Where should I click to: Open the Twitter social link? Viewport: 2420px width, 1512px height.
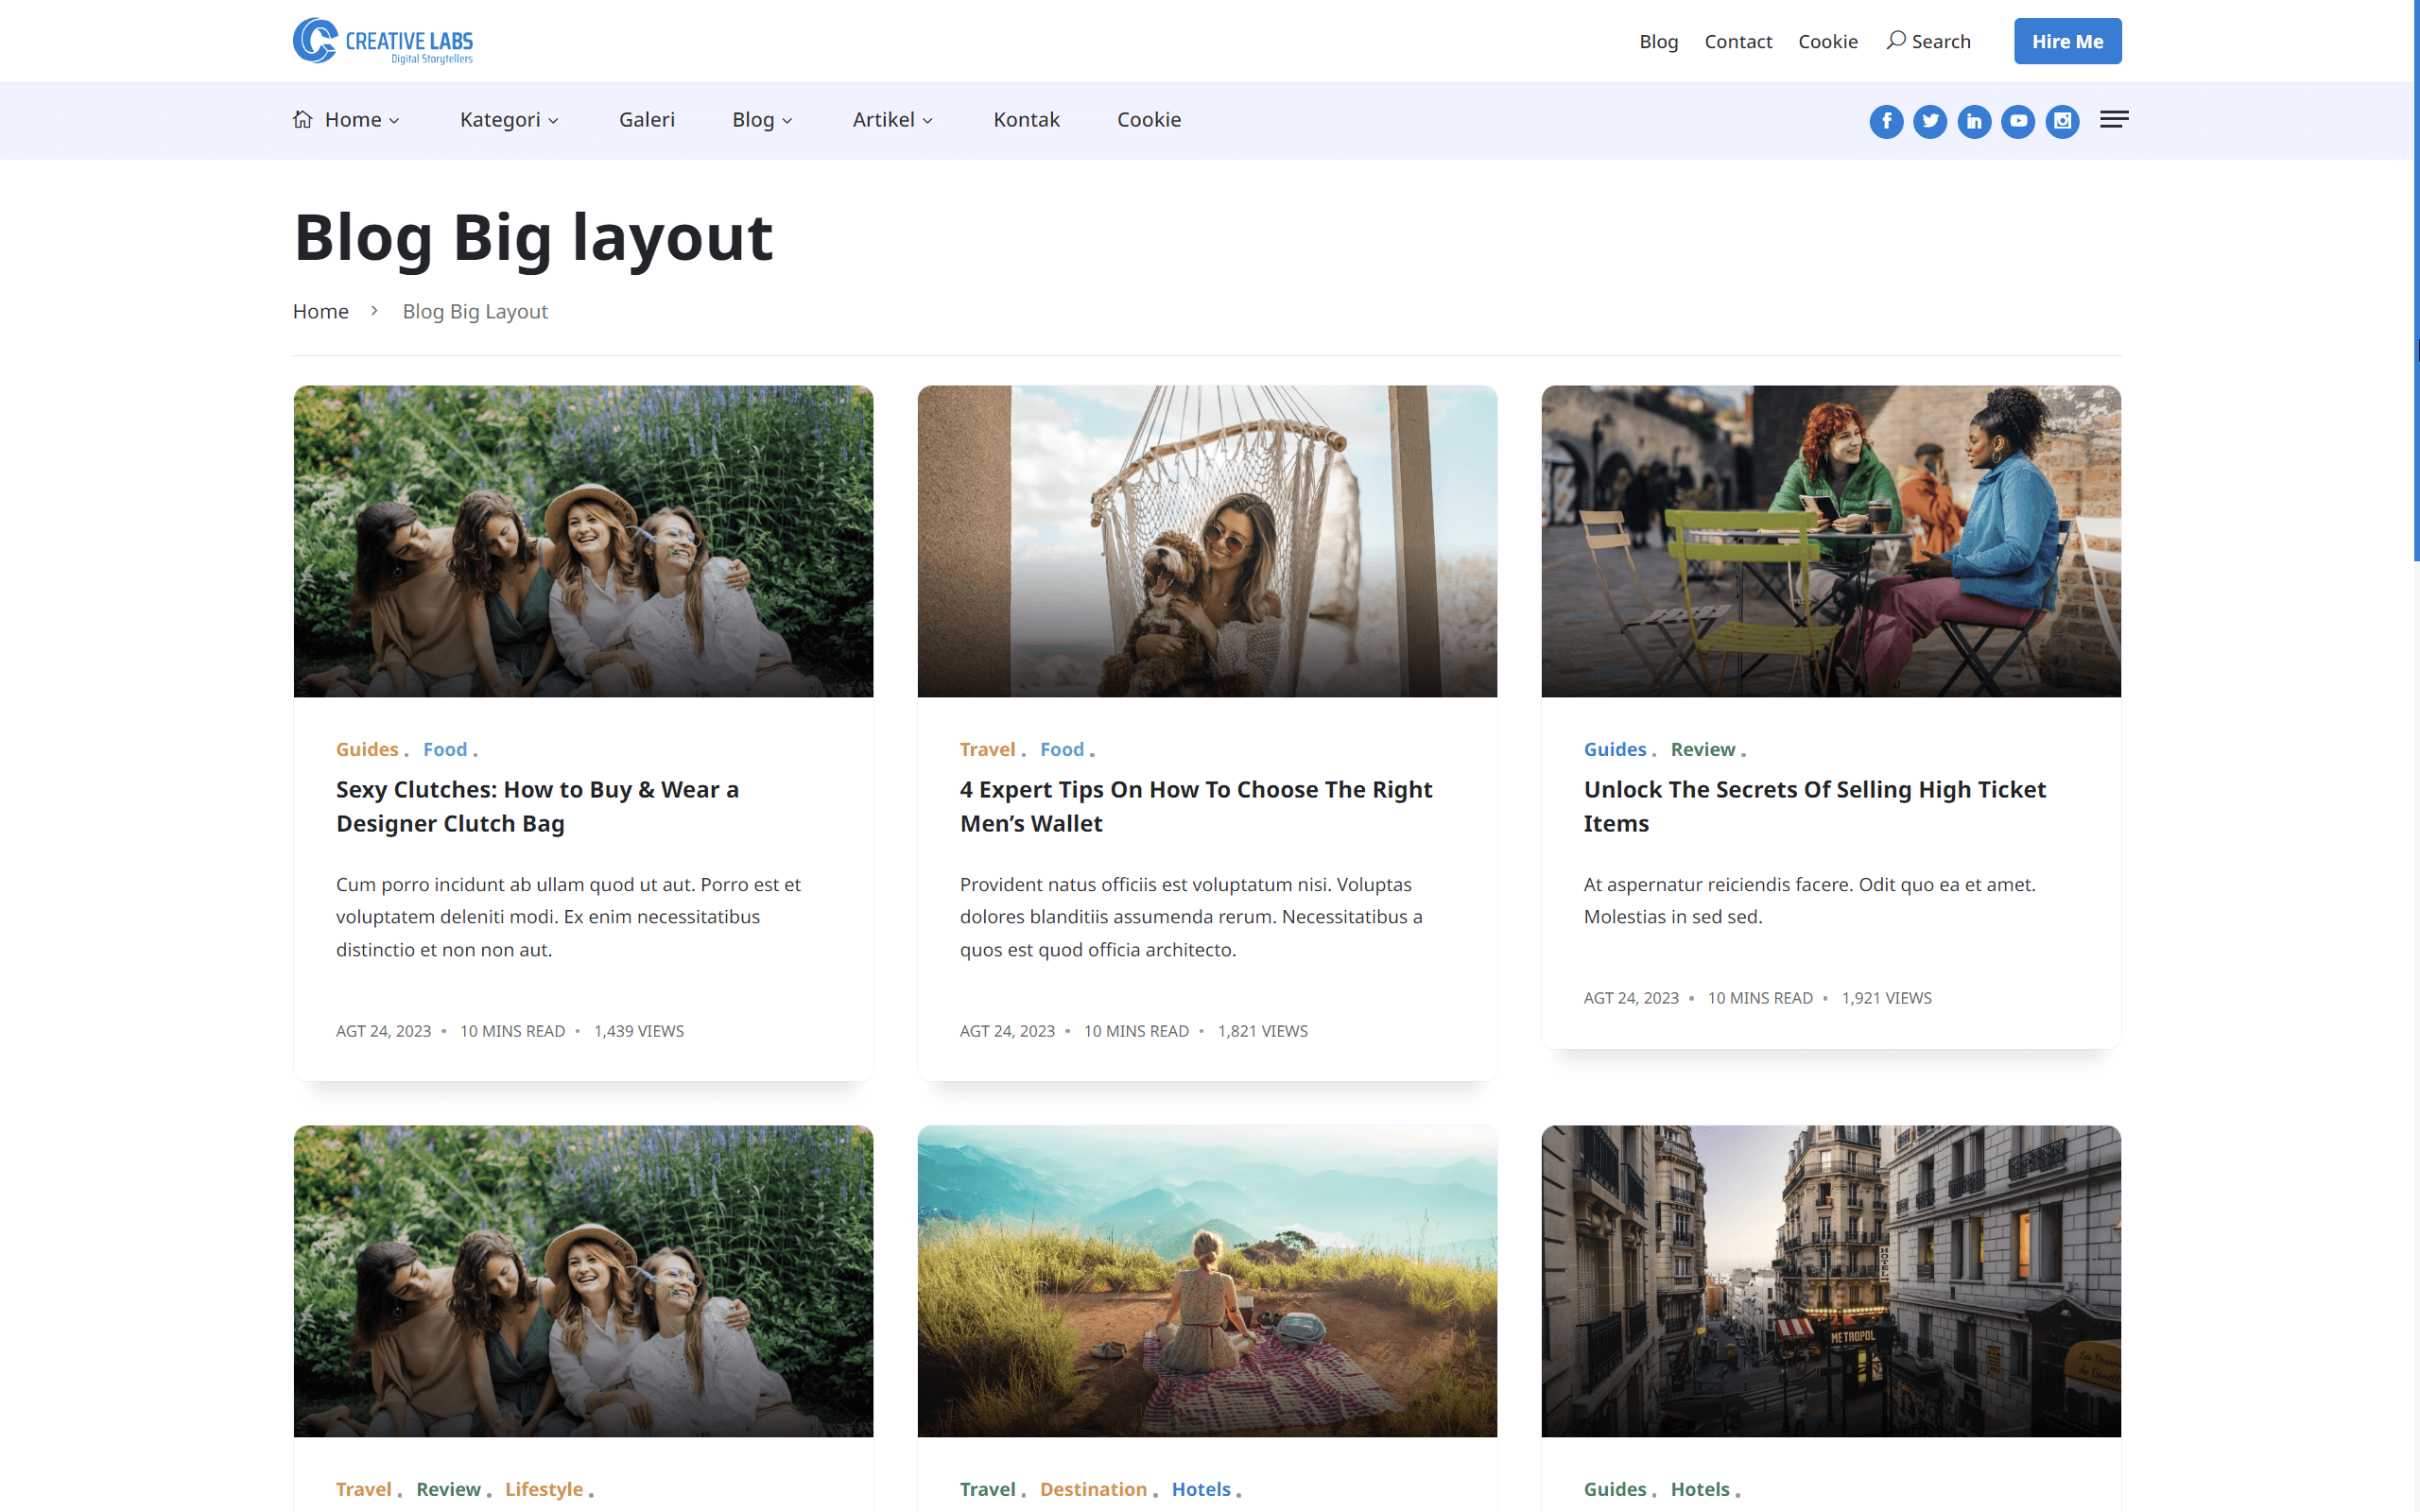1930,121
